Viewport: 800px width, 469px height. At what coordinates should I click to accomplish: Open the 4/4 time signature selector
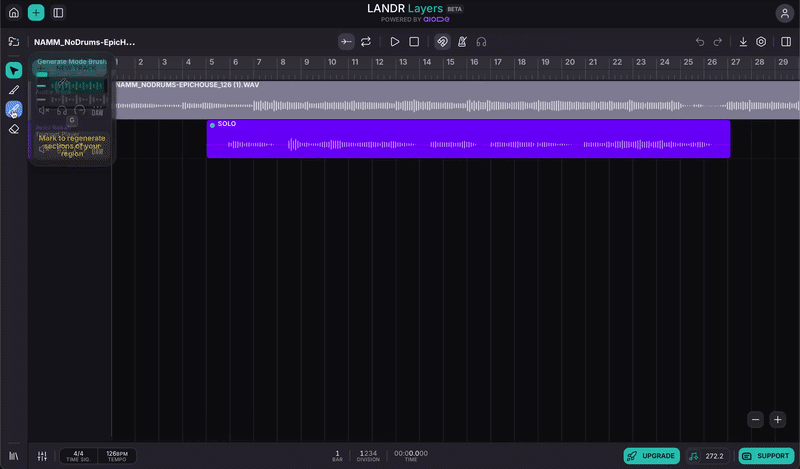(78, 456)
